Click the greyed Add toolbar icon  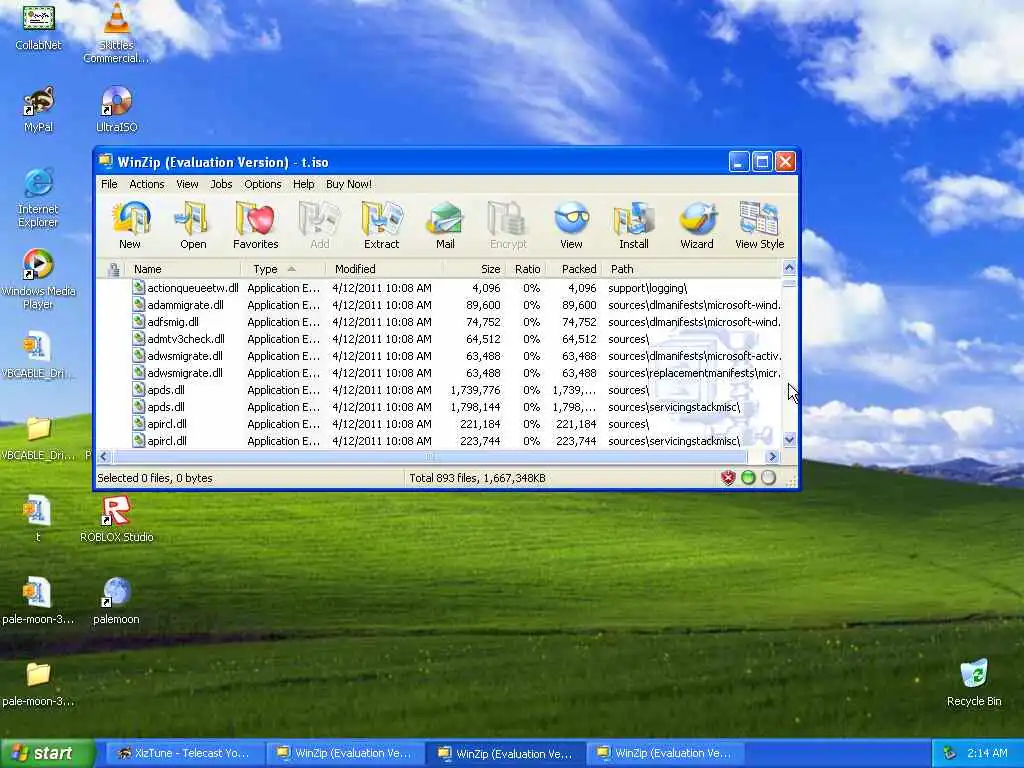tap(319, 226)
